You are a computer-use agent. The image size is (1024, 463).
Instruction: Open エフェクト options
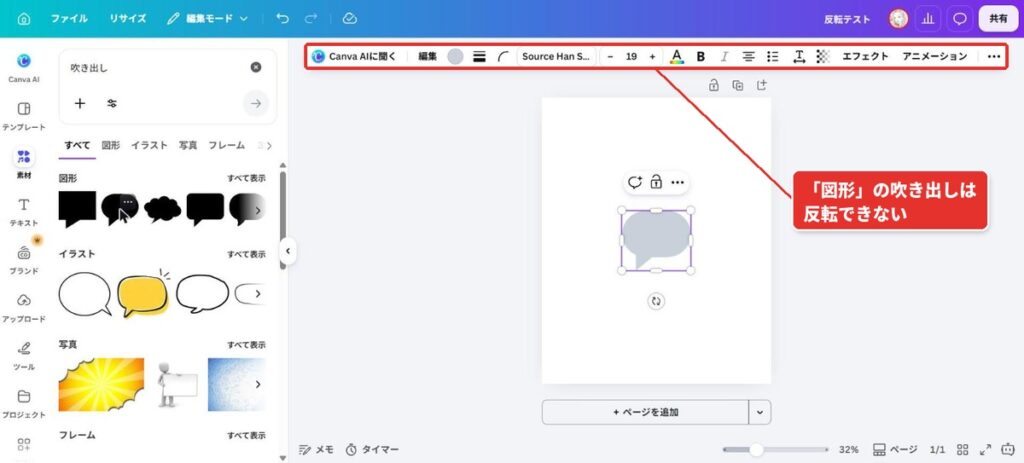tap(865, 56)
